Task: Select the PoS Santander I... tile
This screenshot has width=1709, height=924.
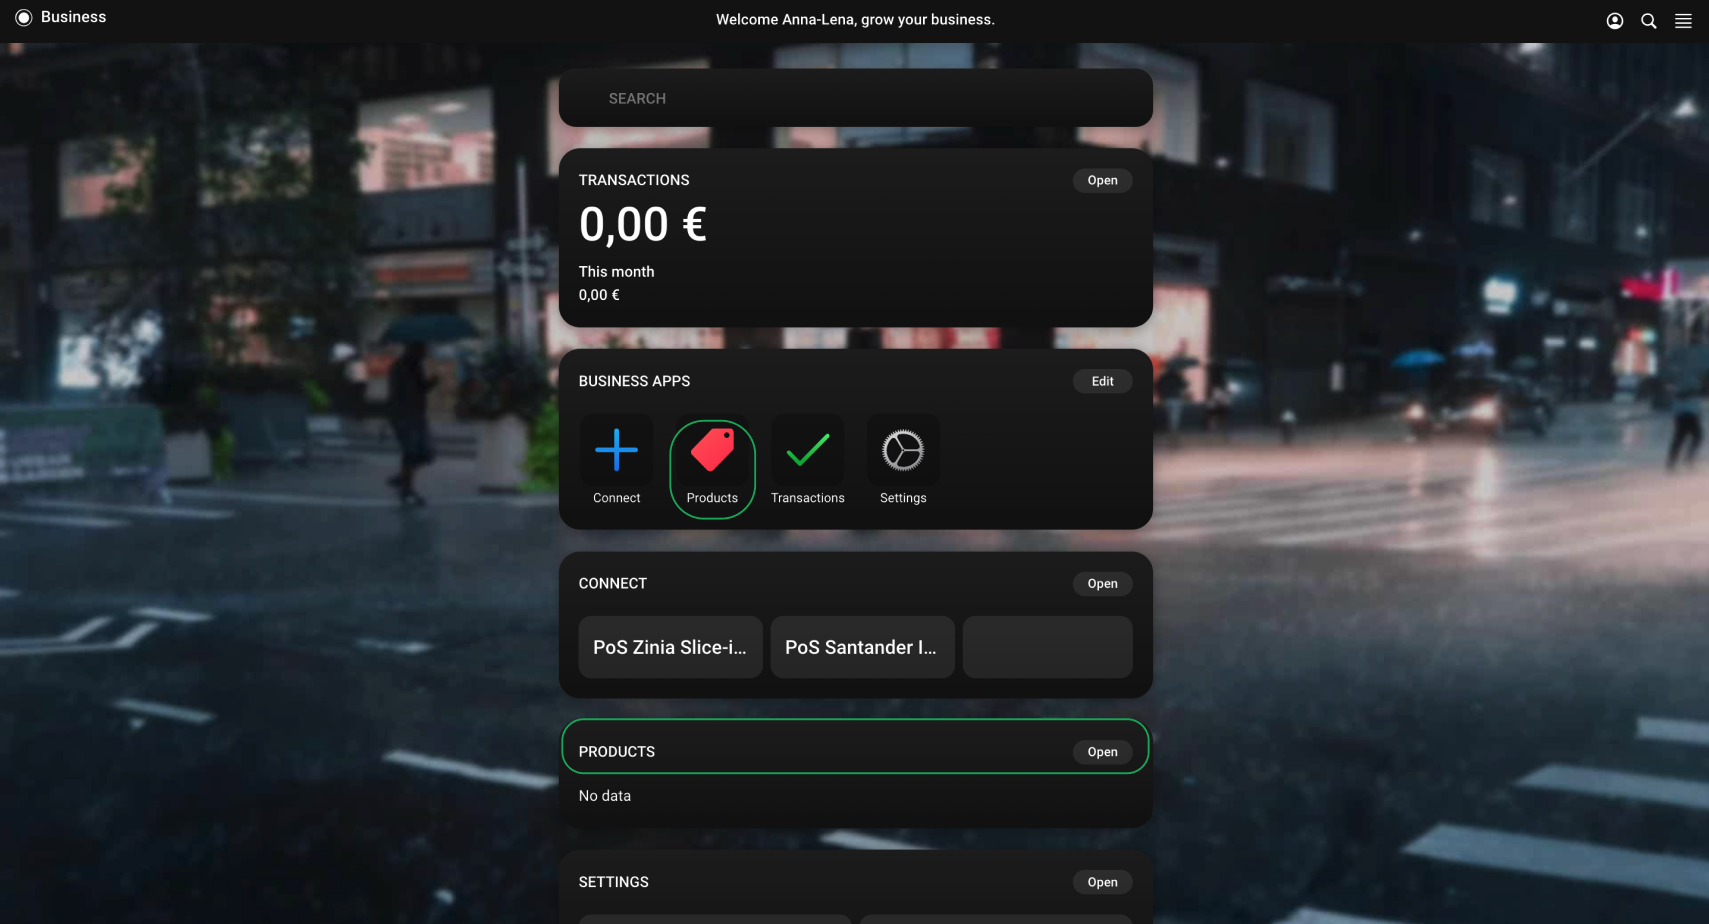Action: click(x=862, y=647)
